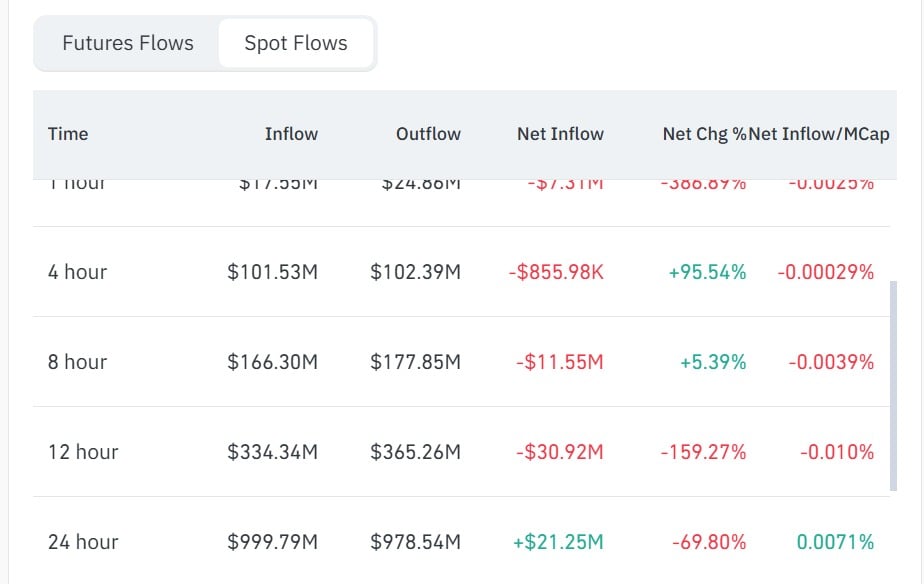Viewport: 924px width, 584px height.
Task: Click the $177.85M outflow value
Action: tap(415, 361)
